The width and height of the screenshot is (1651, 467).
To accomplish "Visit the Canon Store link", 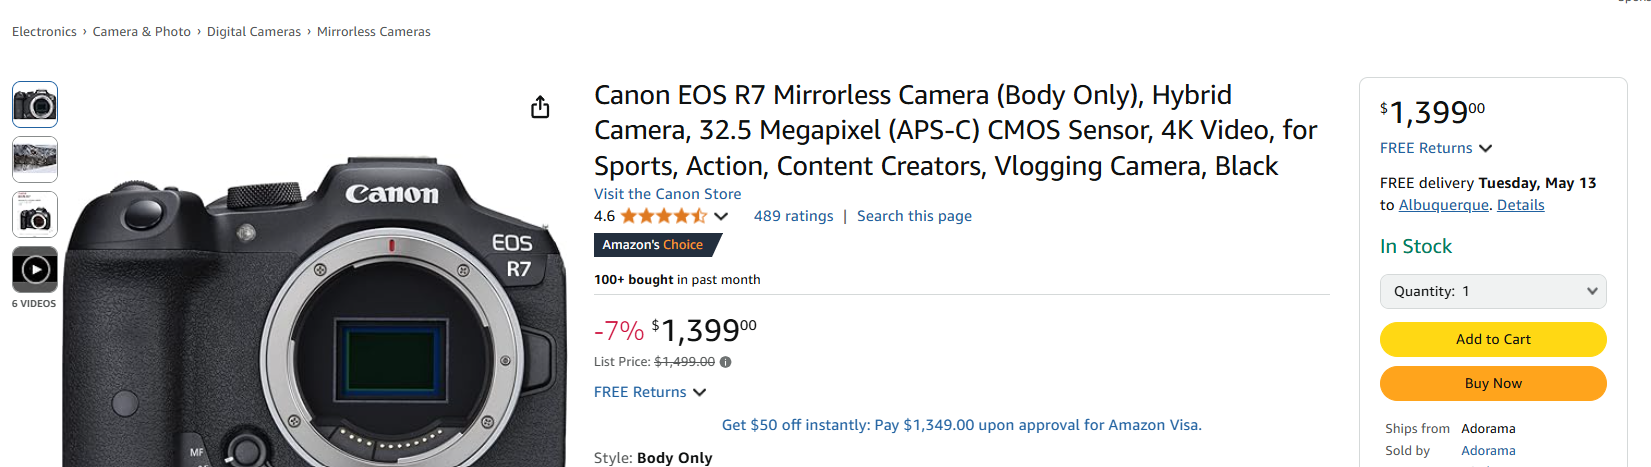I will [667, 194].
